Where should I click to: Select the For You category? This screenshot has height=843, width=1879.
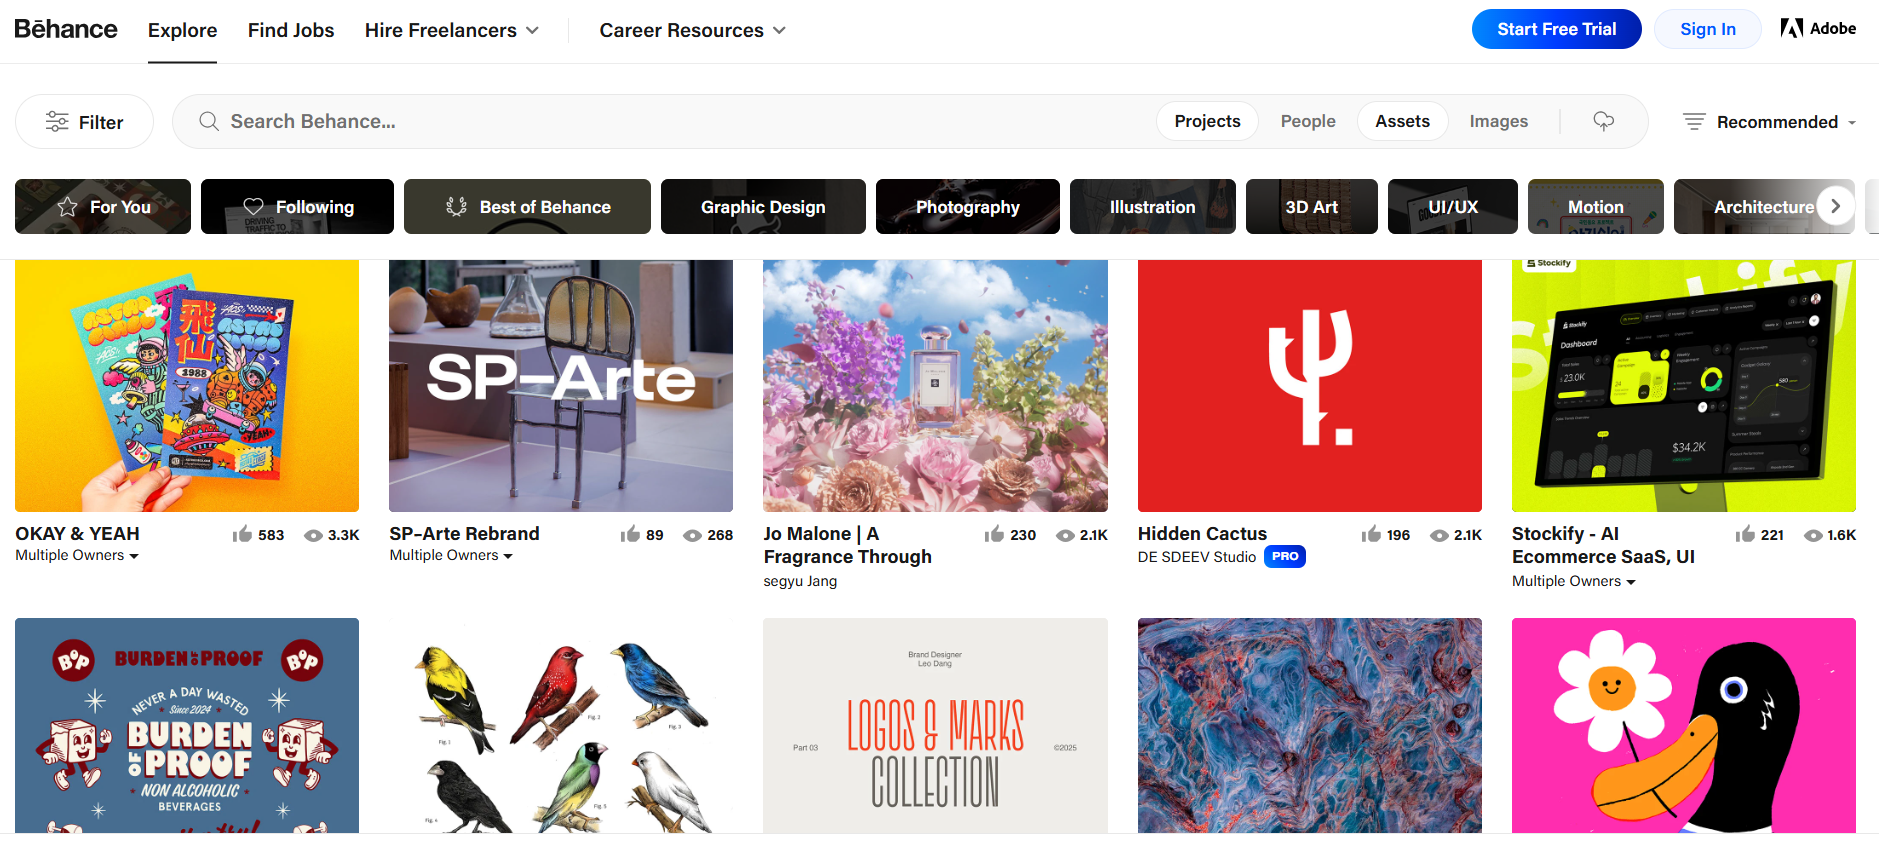(x=103, y=207)
